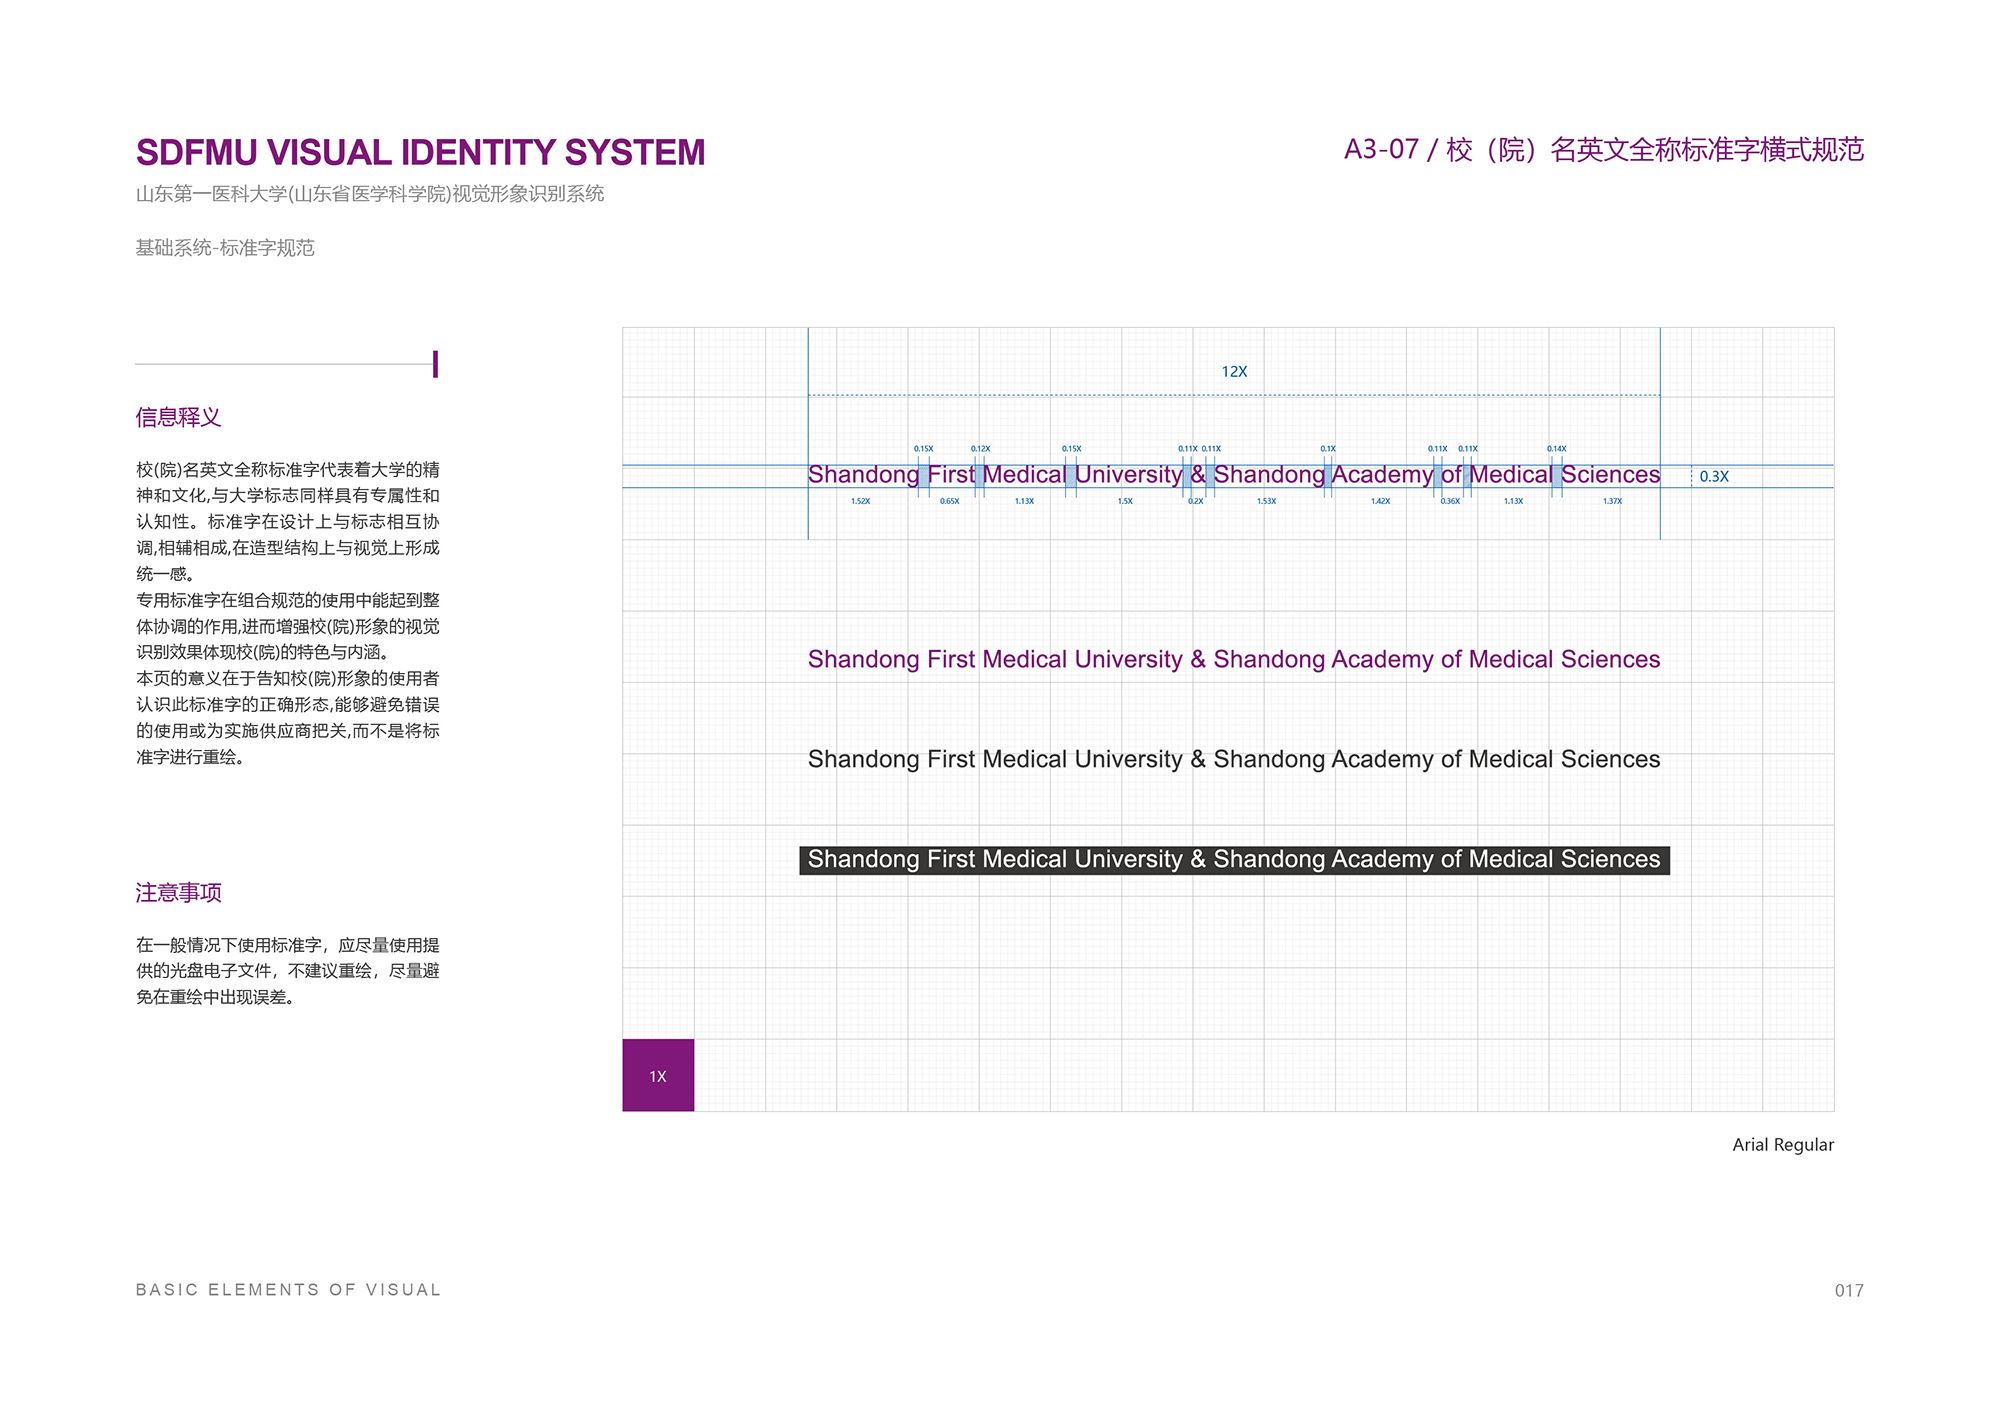Click page number 017
The height and width of the screenshot is (1414, 2000).
click(1848, 1290)
